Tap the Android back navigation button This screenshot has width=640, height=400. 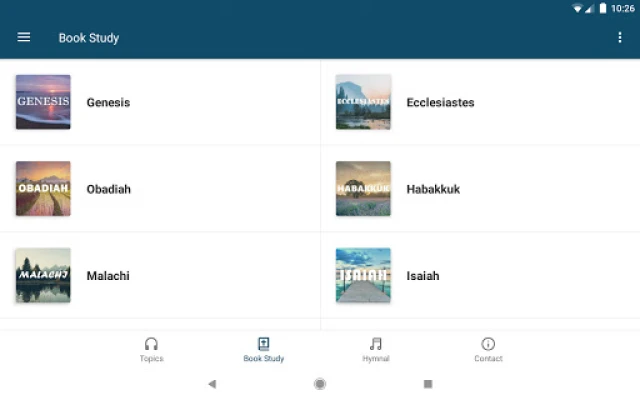pos(212,384)
